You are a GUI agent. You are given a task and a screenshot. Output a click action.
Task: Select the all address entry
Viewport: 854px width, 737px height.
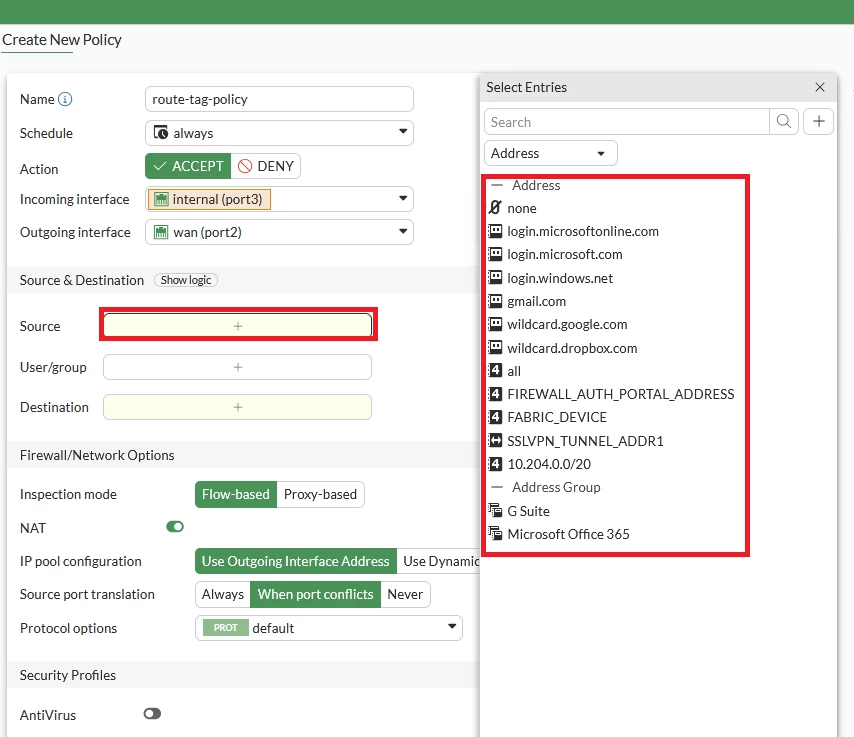[514, 371]
